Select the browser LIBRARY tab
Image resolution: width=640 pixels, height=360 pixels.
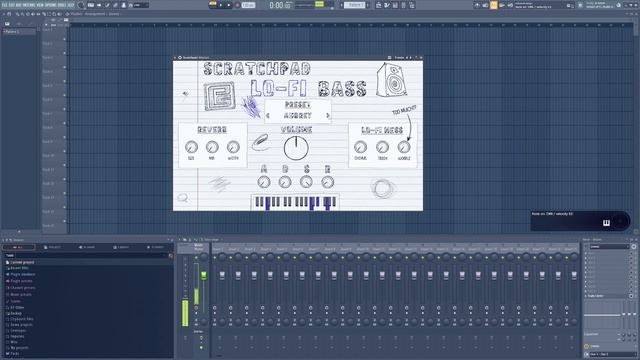tap(121, 247)
